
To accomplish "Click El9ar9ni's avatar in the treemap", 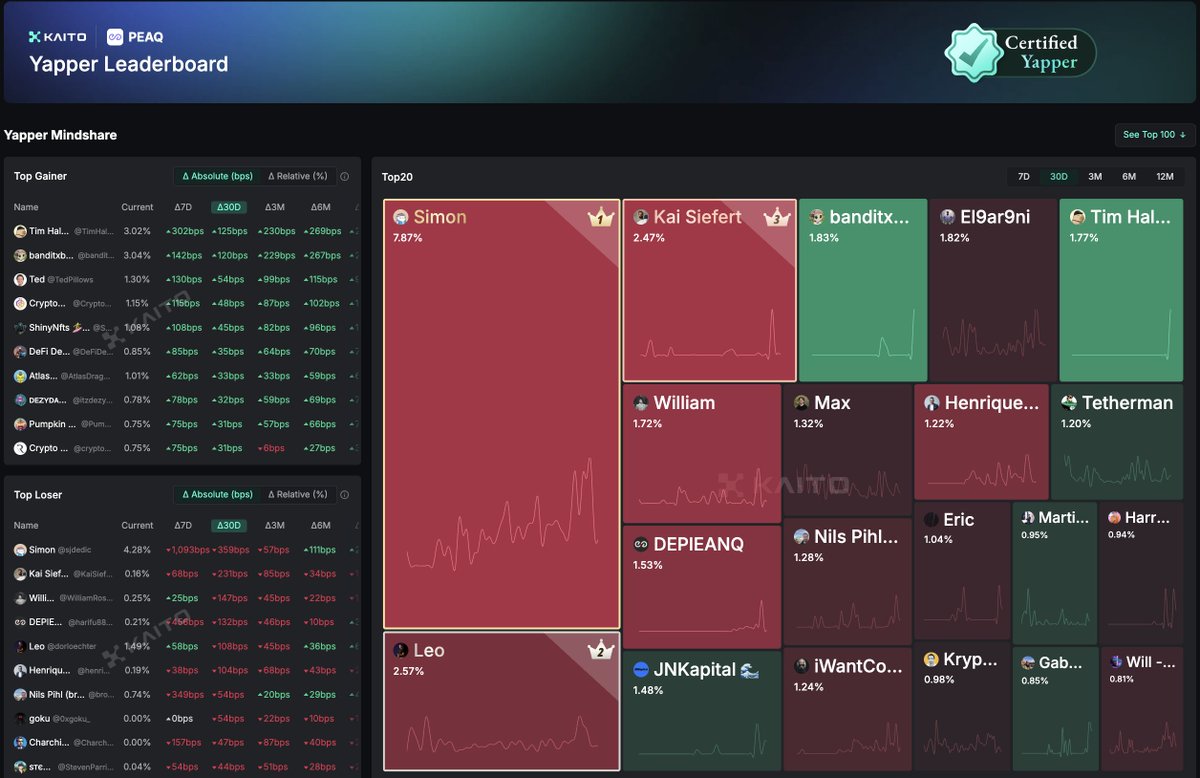I will click(x=948, y=217).
